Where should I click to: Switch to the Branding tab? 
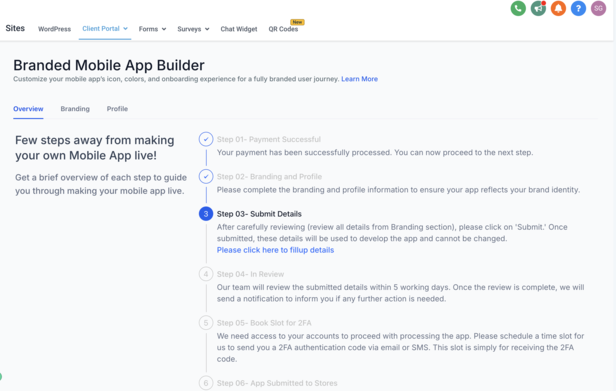click(x=75, y=109)
